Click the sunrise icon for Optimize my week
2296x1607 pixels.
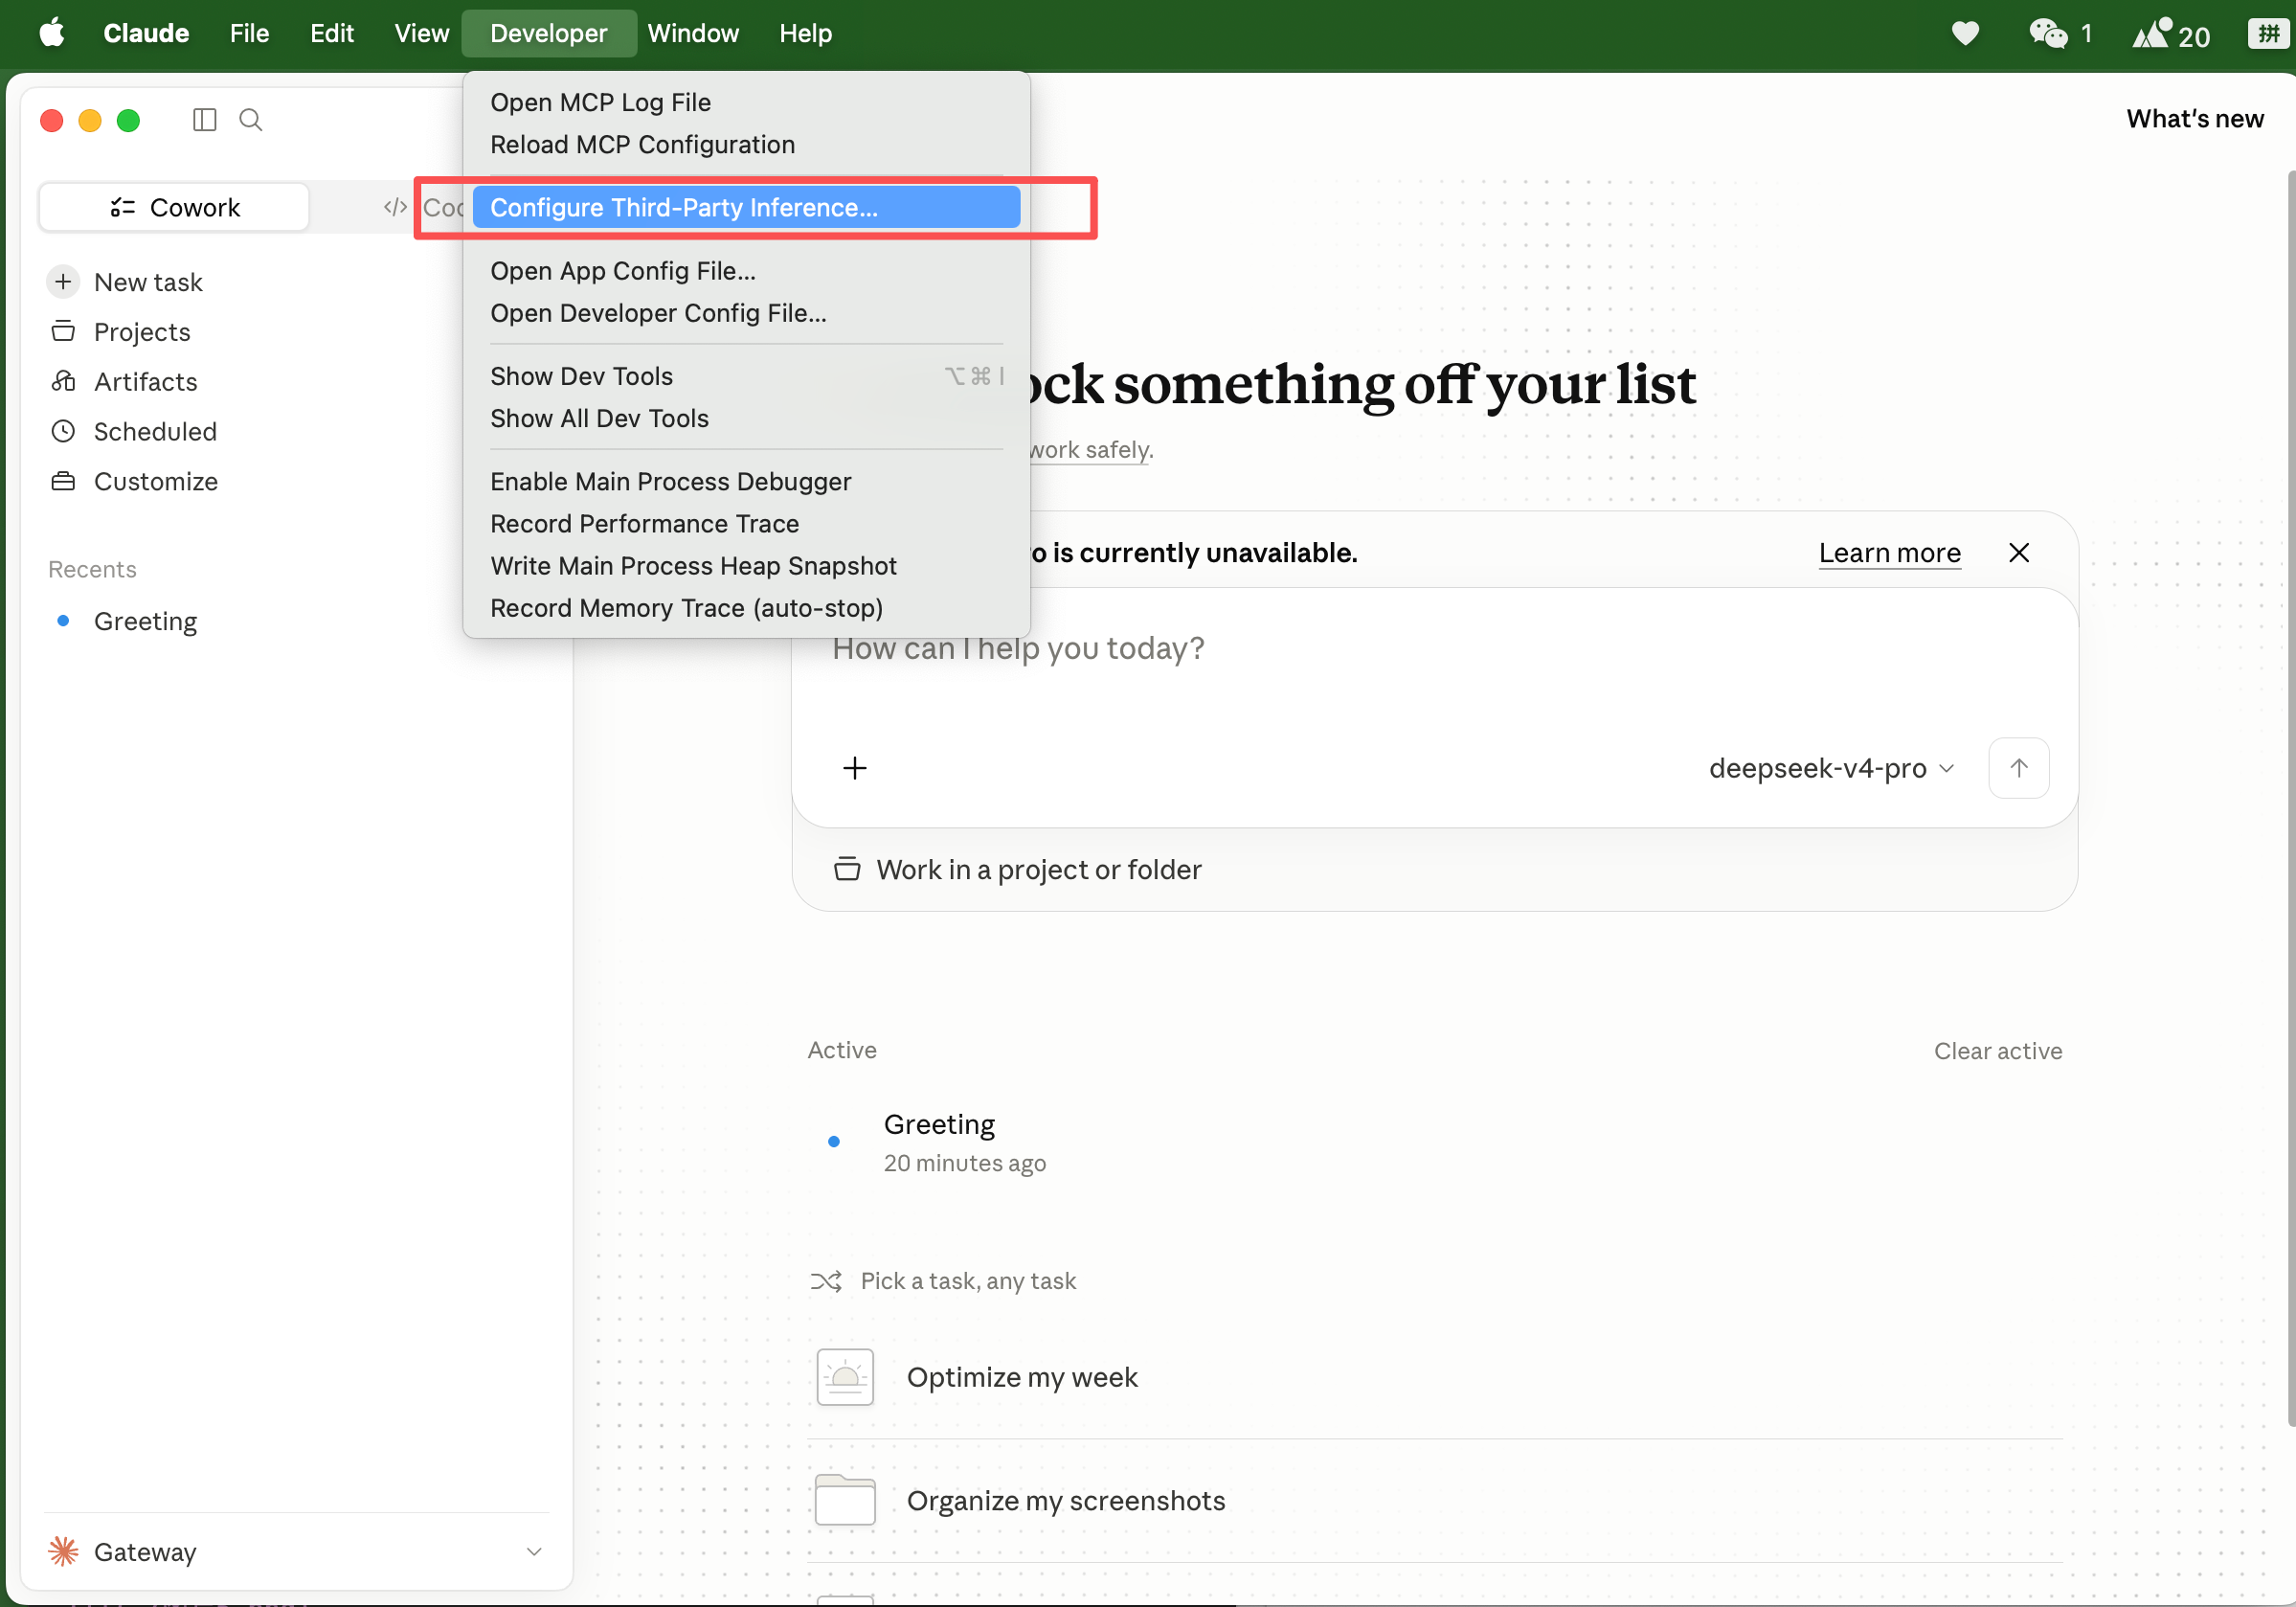point(845,1377)
